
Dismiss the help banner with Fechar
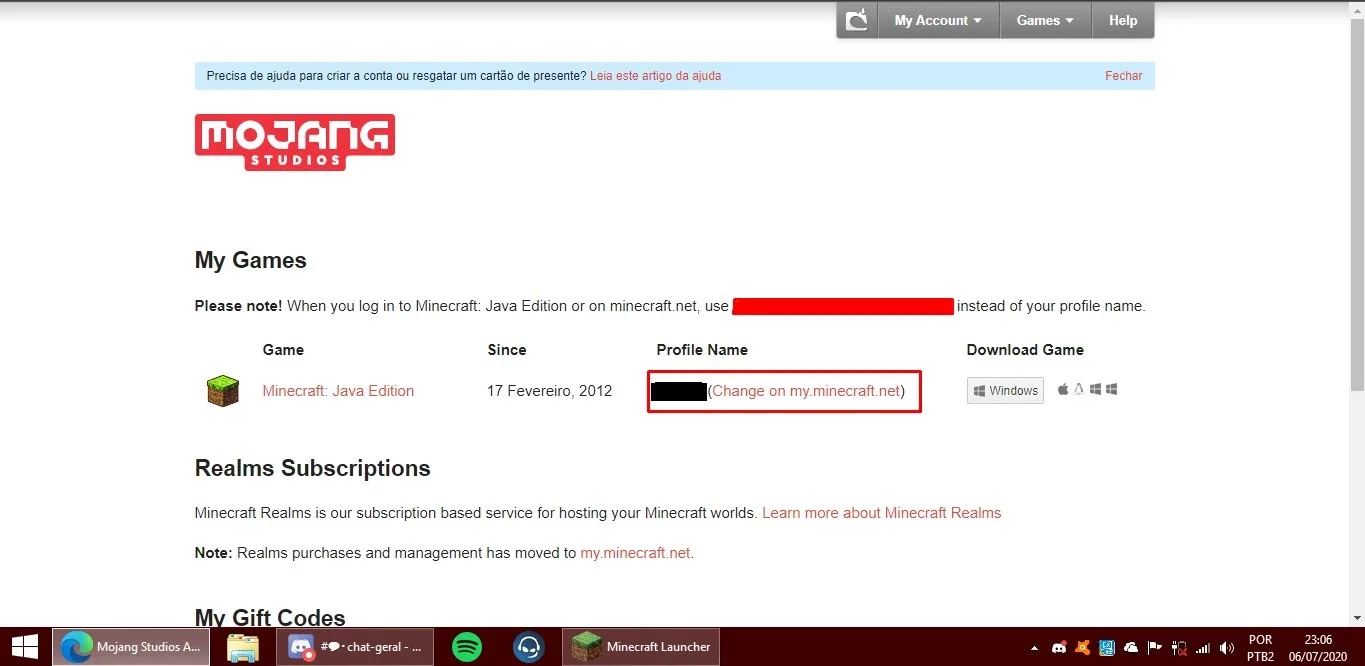pos(1123,76)
